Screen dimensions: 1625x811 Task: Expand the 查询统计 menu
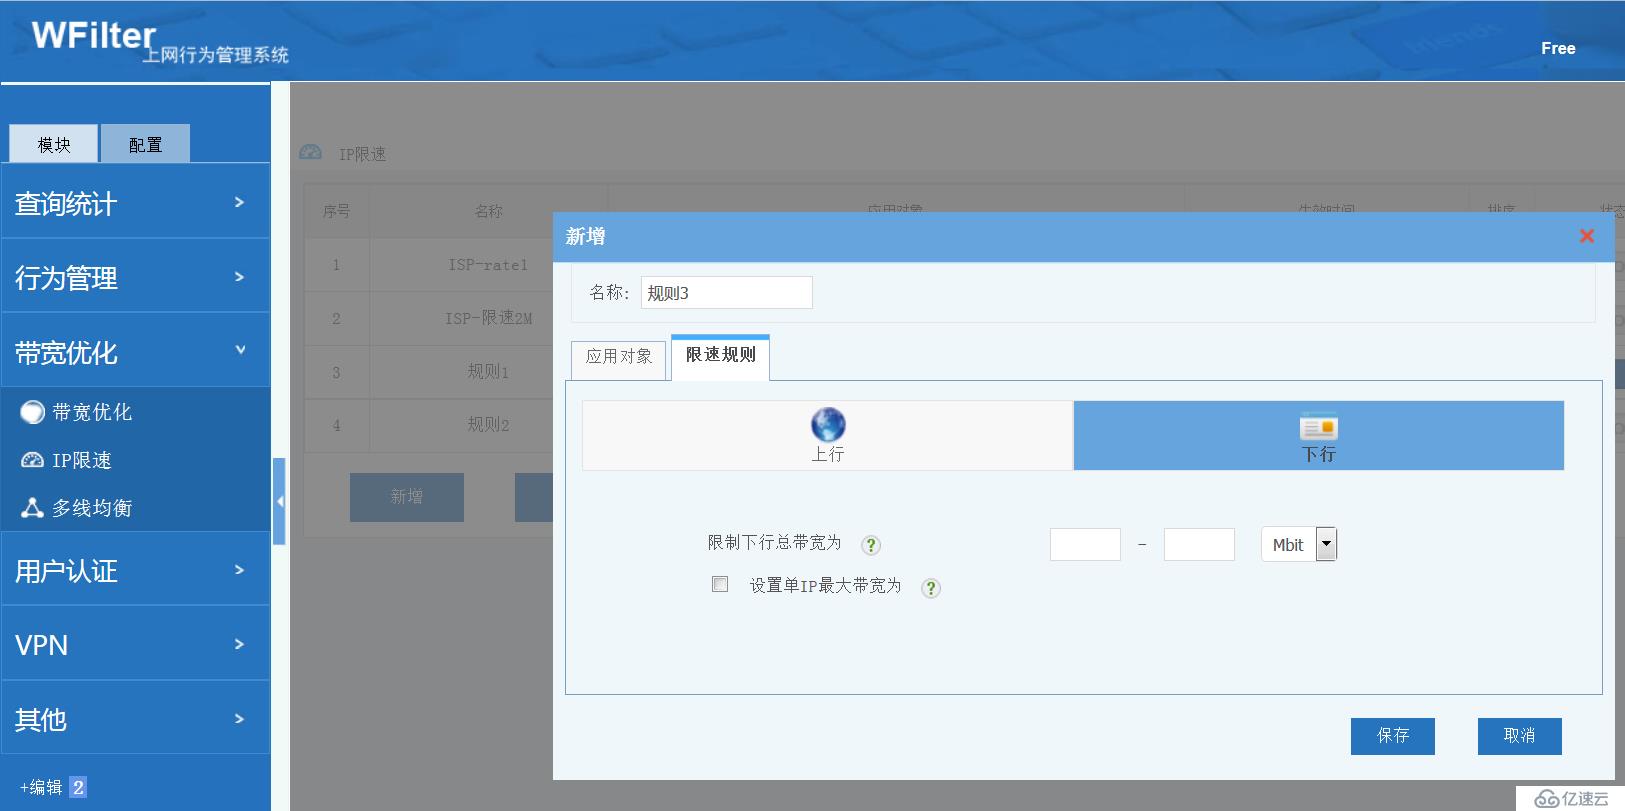[x=136, y=202]
